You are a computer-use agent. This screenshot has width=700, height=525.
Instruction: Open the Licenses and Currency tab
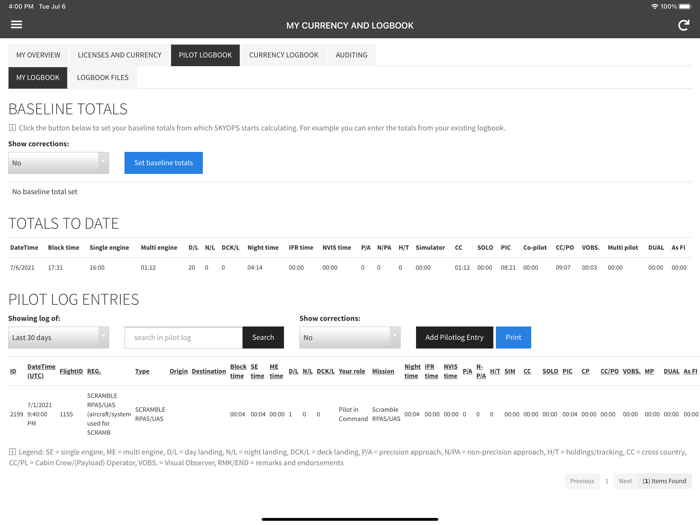point(119,55)
